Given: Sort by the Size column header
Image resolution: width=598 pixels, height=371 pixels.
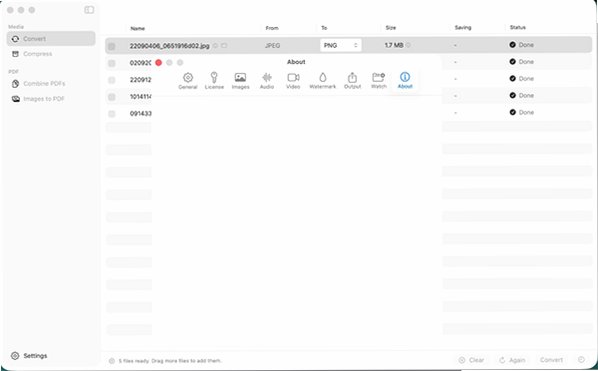Looking at the screenshot, I should point(391,28).
